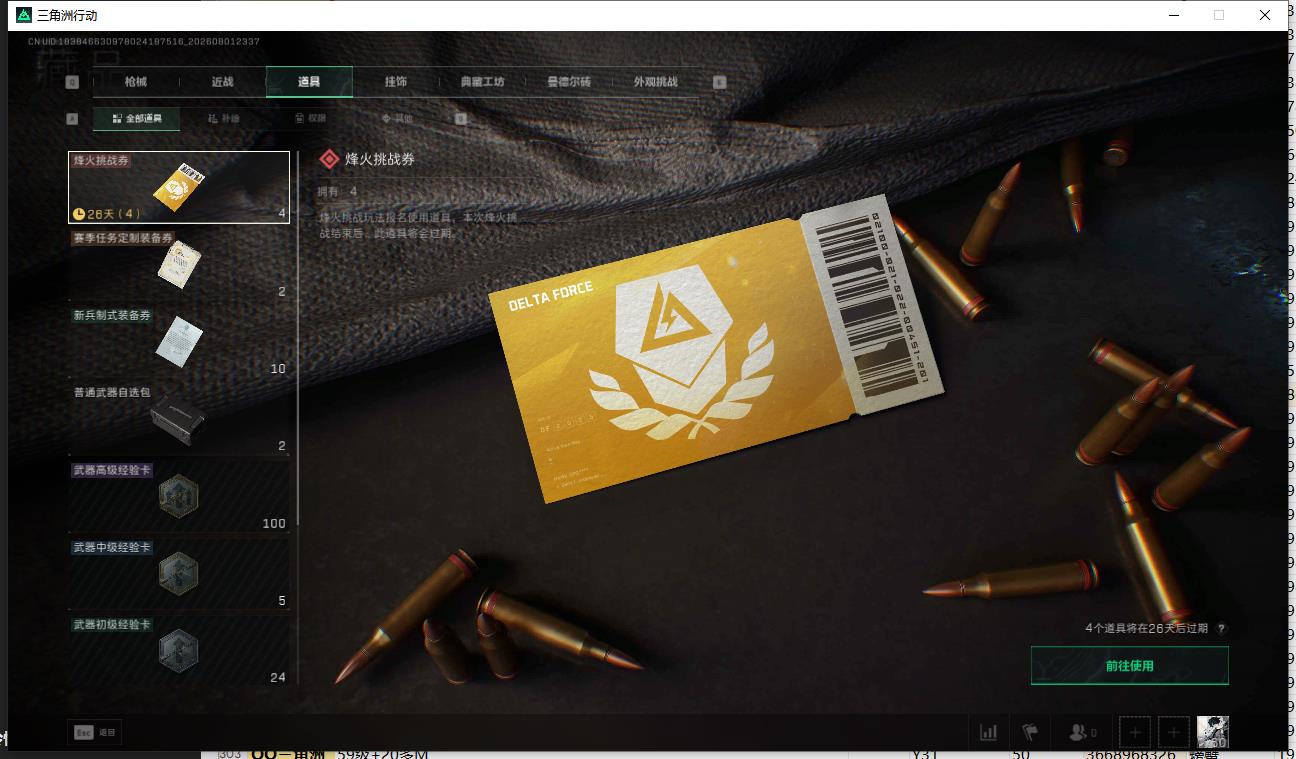This screenshot has width=1296, height=759.
Task: Select the 全部道具 filter
Action: (x=136, y=119)
